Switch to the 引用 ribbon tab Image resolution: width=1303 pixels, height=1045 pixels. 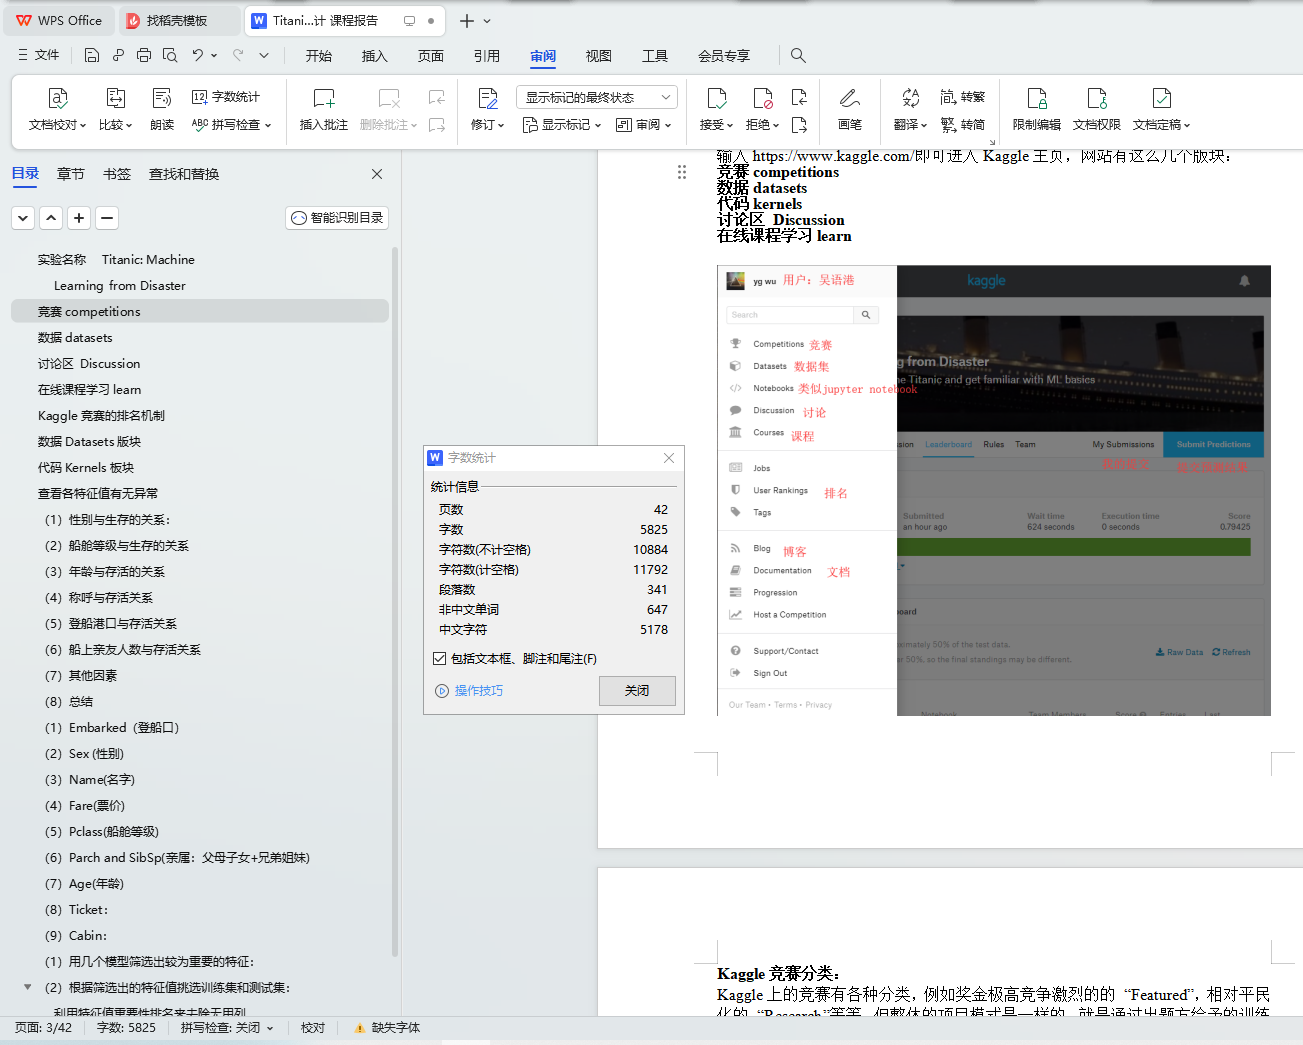coord(487,56)
